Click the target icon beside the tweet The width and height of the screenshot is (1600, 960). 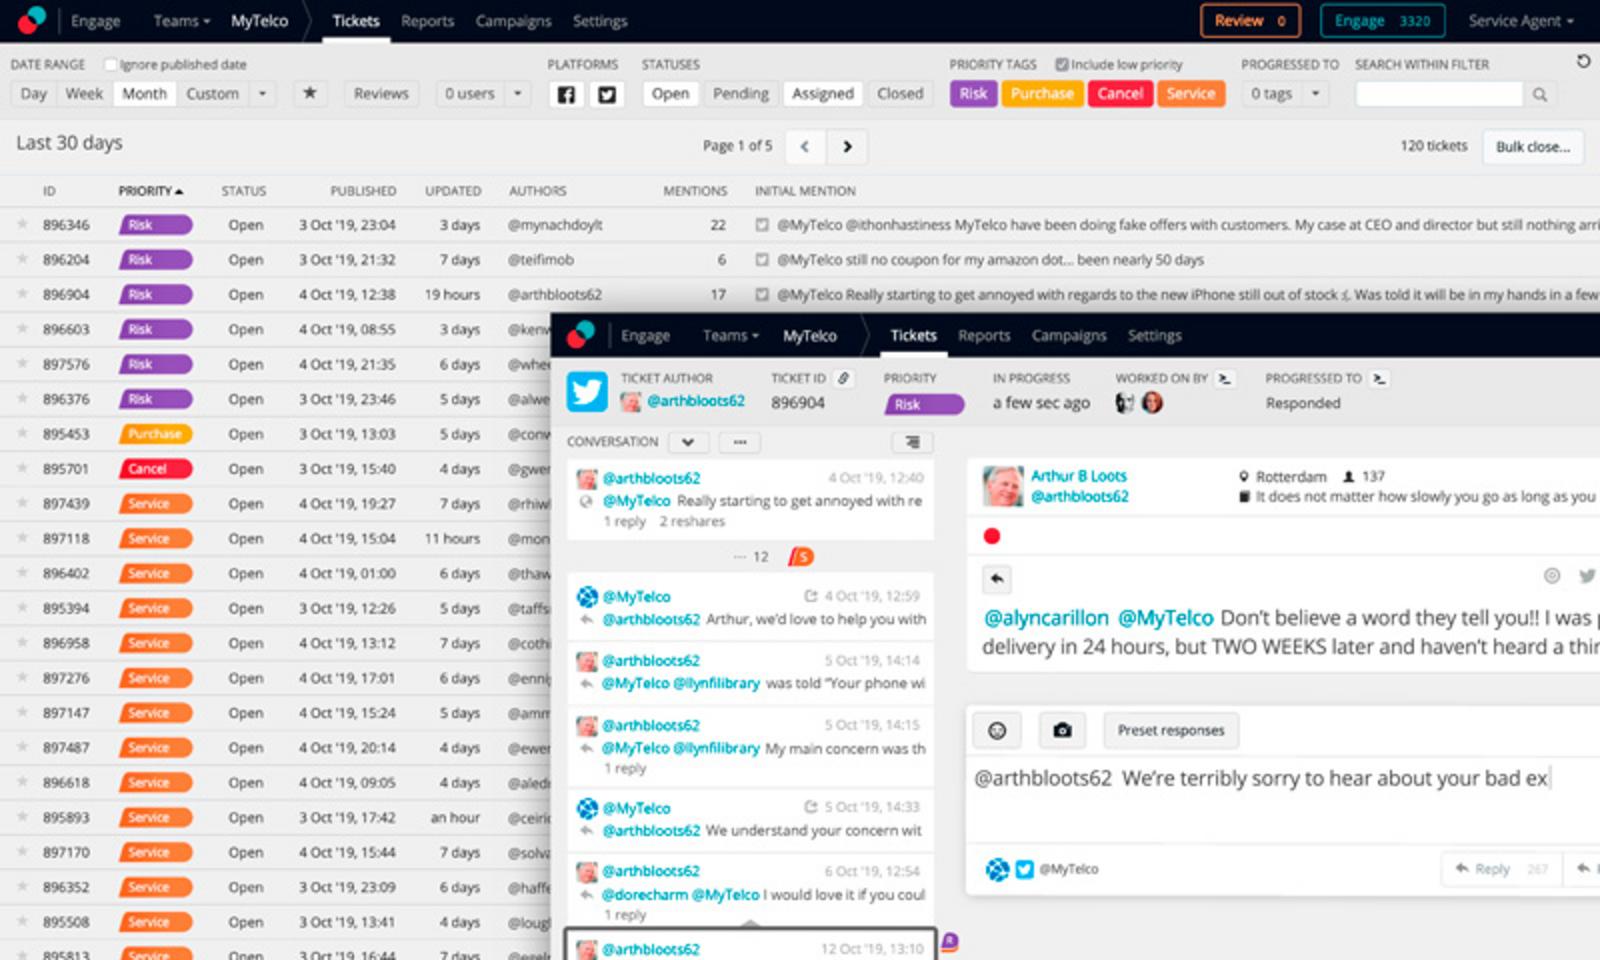tap(1552, 575)
